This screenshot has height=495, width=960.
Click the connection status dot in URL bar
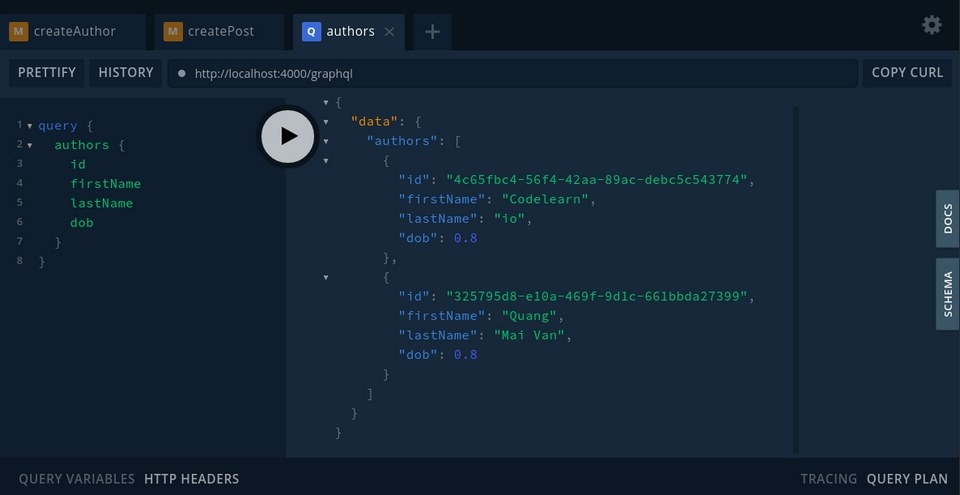coord(181,74)
